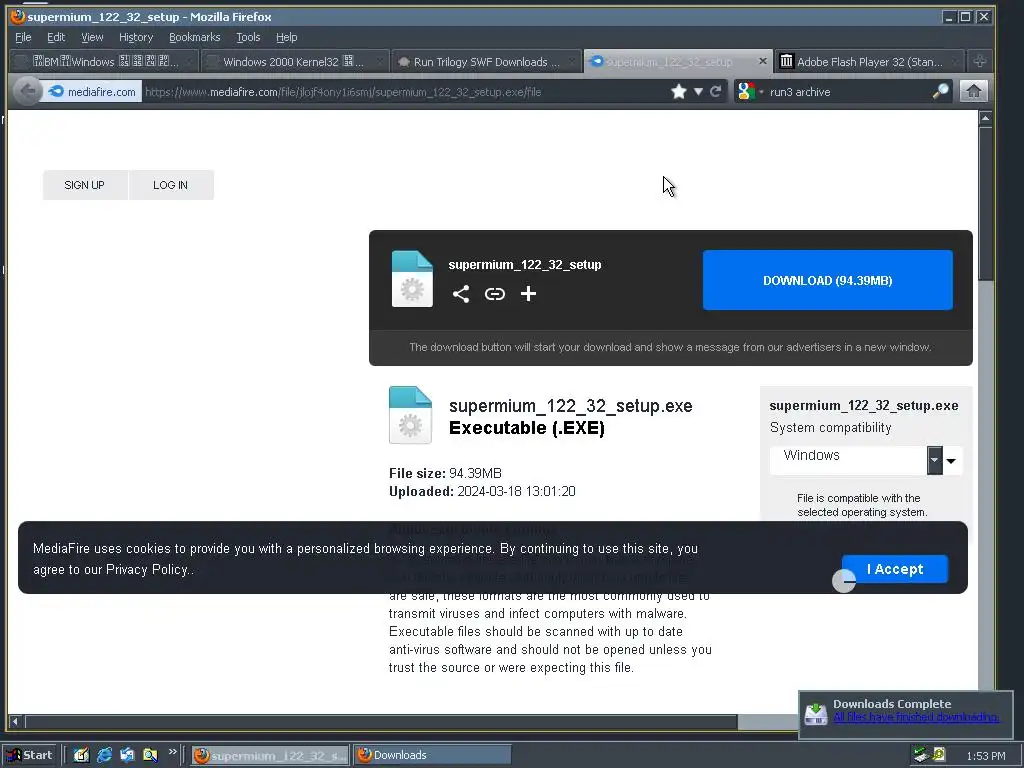
Task: Reload the page with the refresh icon
Action: coord(716,91)
